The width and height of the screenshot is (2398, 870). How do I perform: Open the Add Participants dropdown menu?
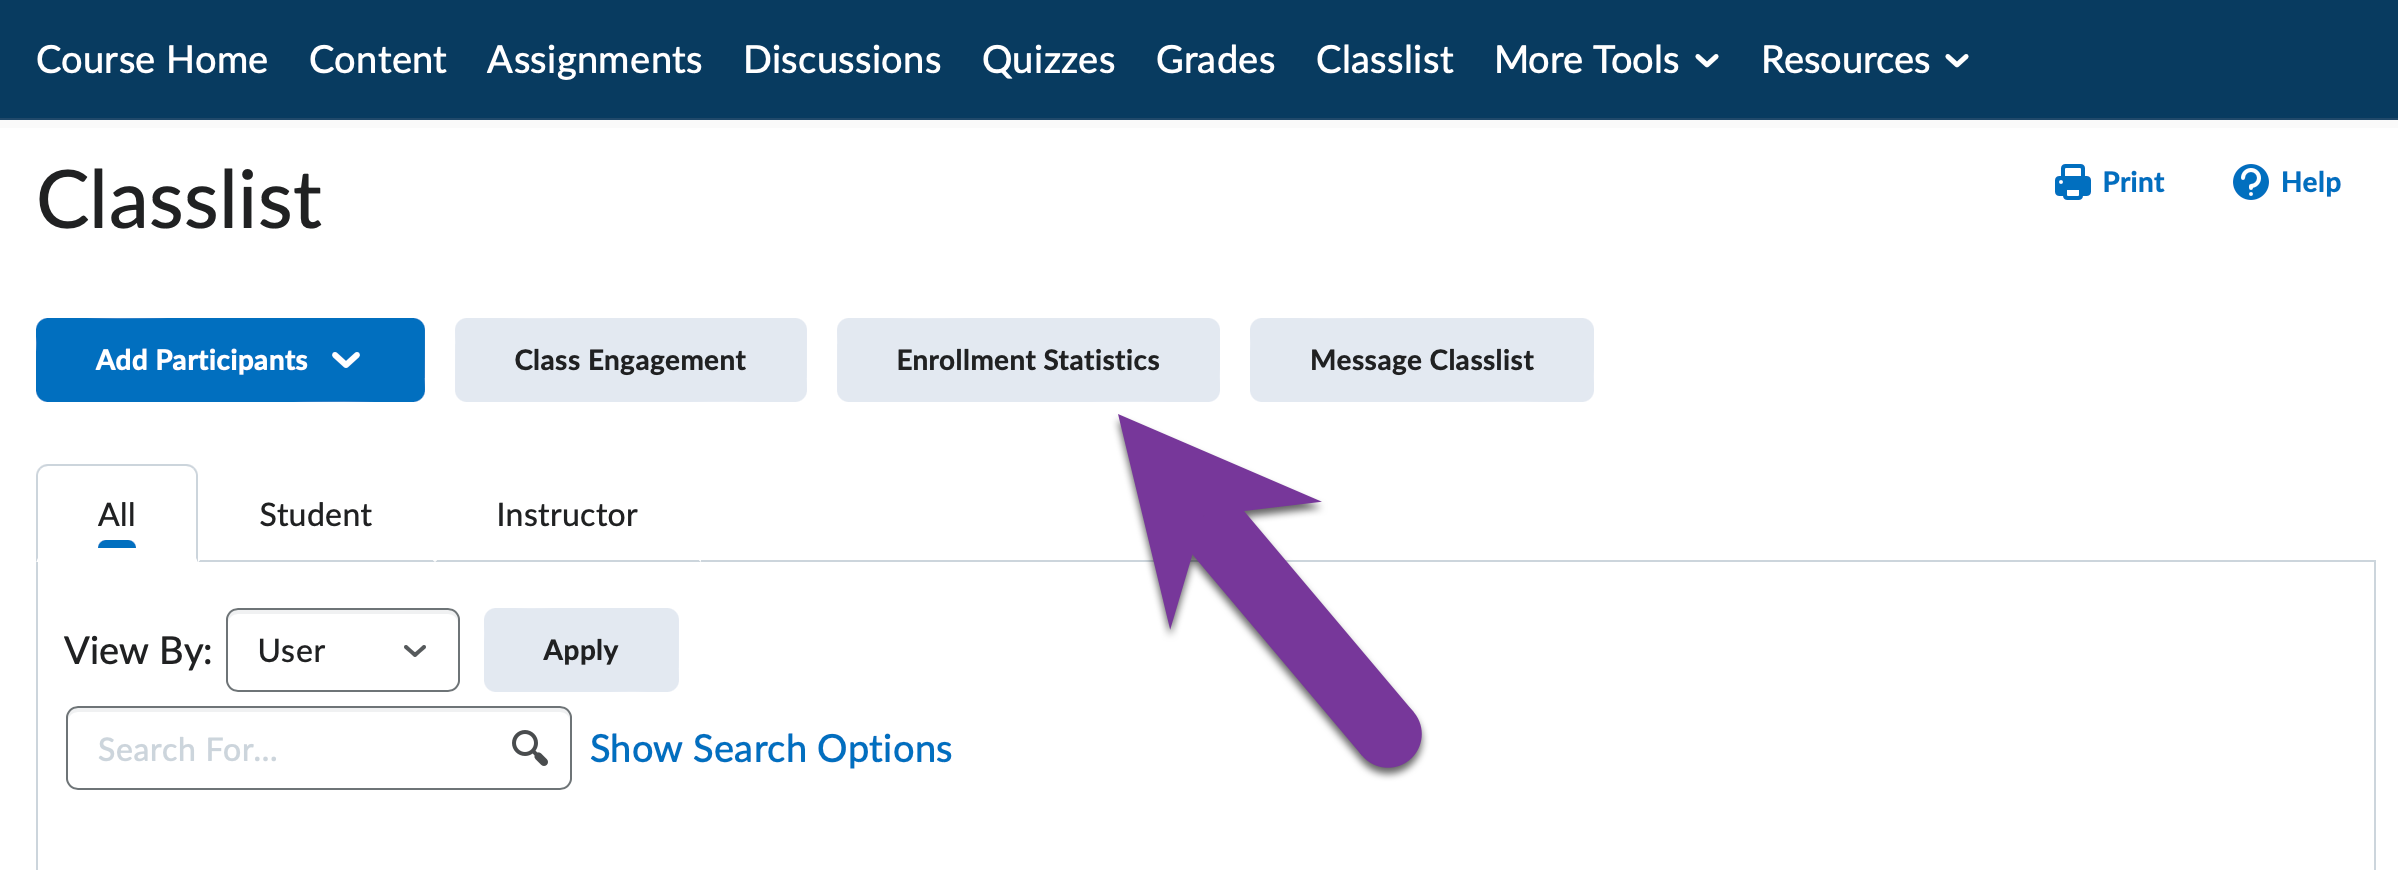229,359
